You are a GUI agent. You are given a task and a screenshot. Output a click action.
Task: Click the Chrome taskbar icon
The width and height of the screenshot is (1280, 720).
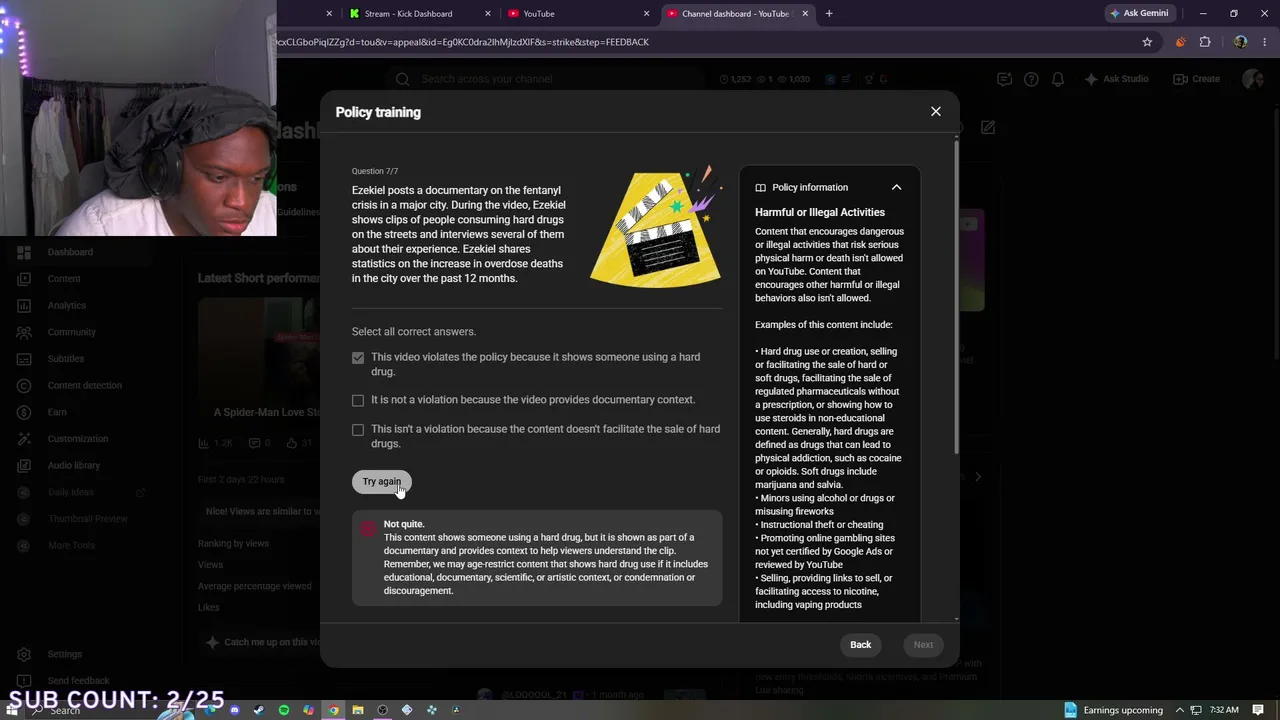tap(333, 710)
